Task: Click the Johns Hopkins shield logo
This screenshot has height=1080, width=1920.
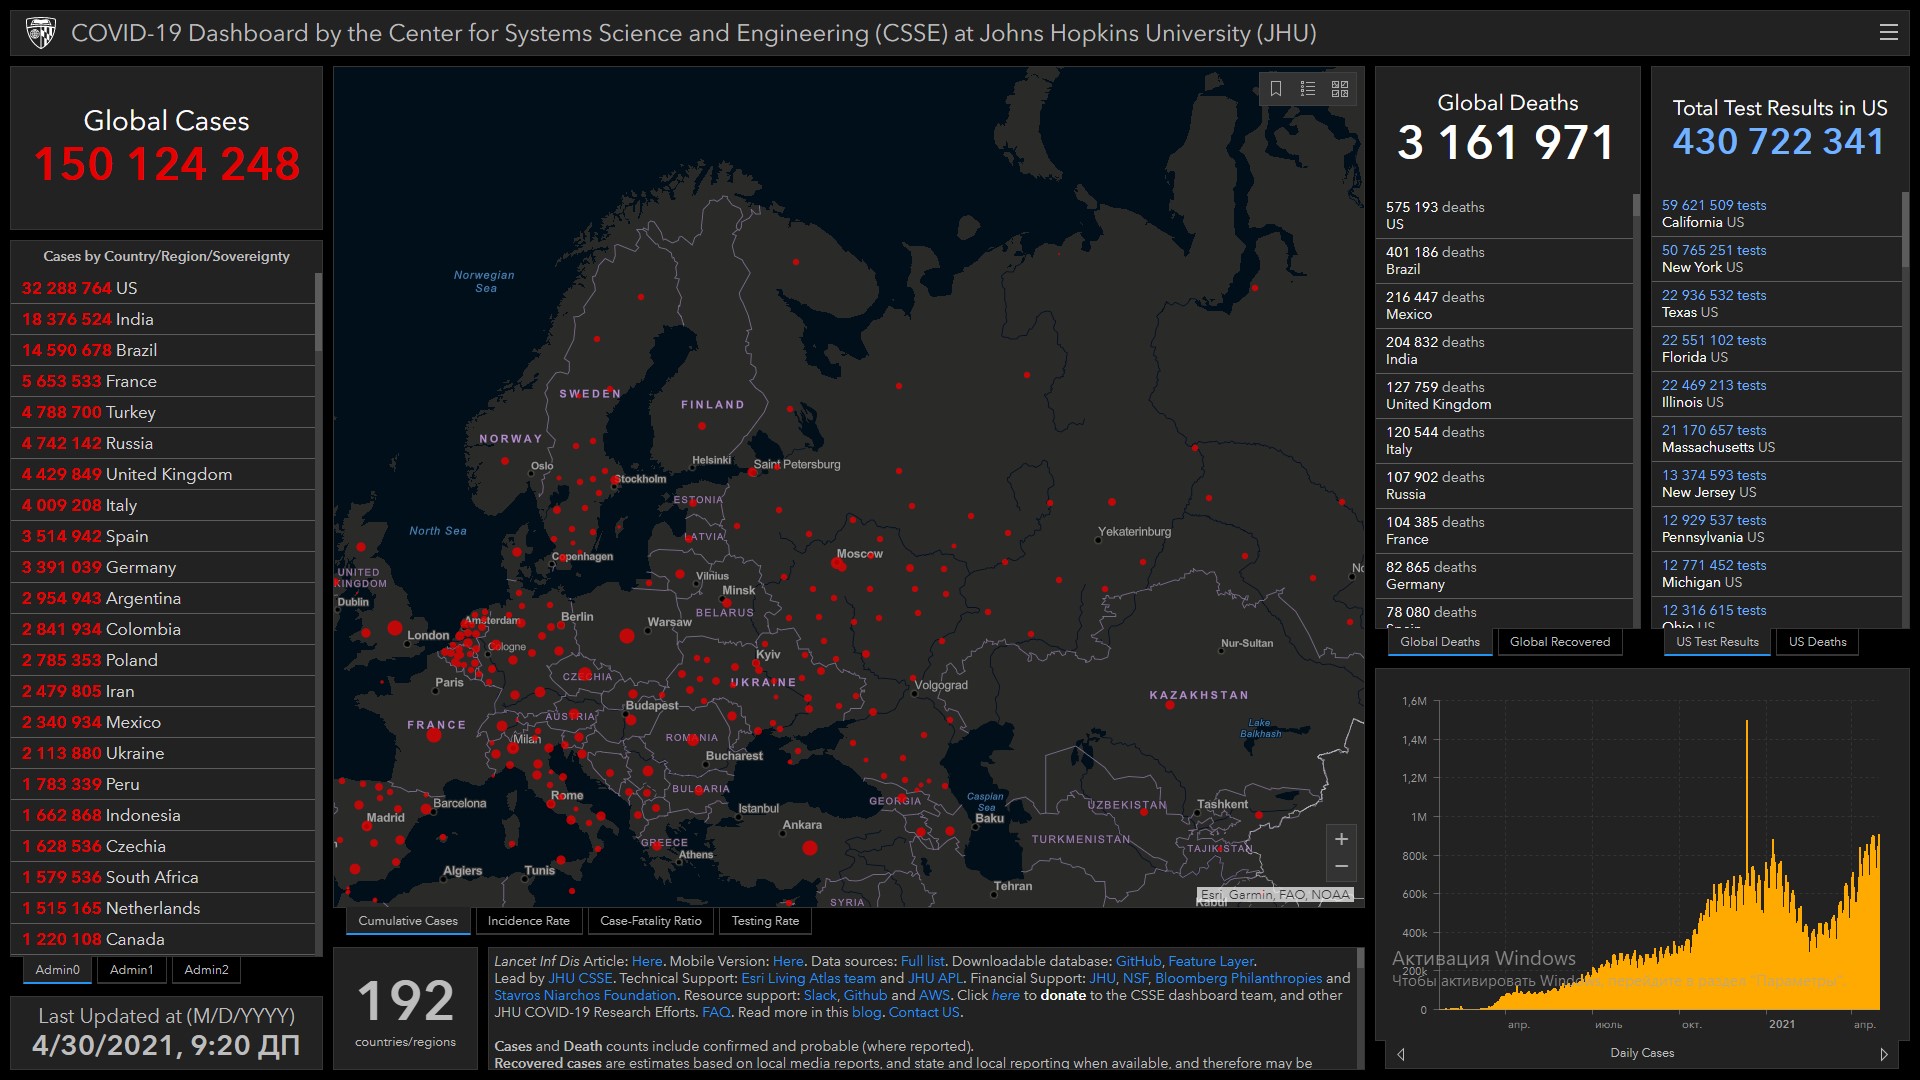Action: click(41, 33)
